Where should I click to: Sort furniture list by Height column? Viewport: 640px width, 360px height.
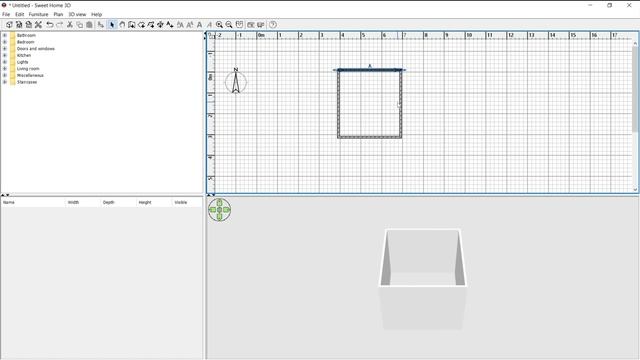click(x=155, y=202)
